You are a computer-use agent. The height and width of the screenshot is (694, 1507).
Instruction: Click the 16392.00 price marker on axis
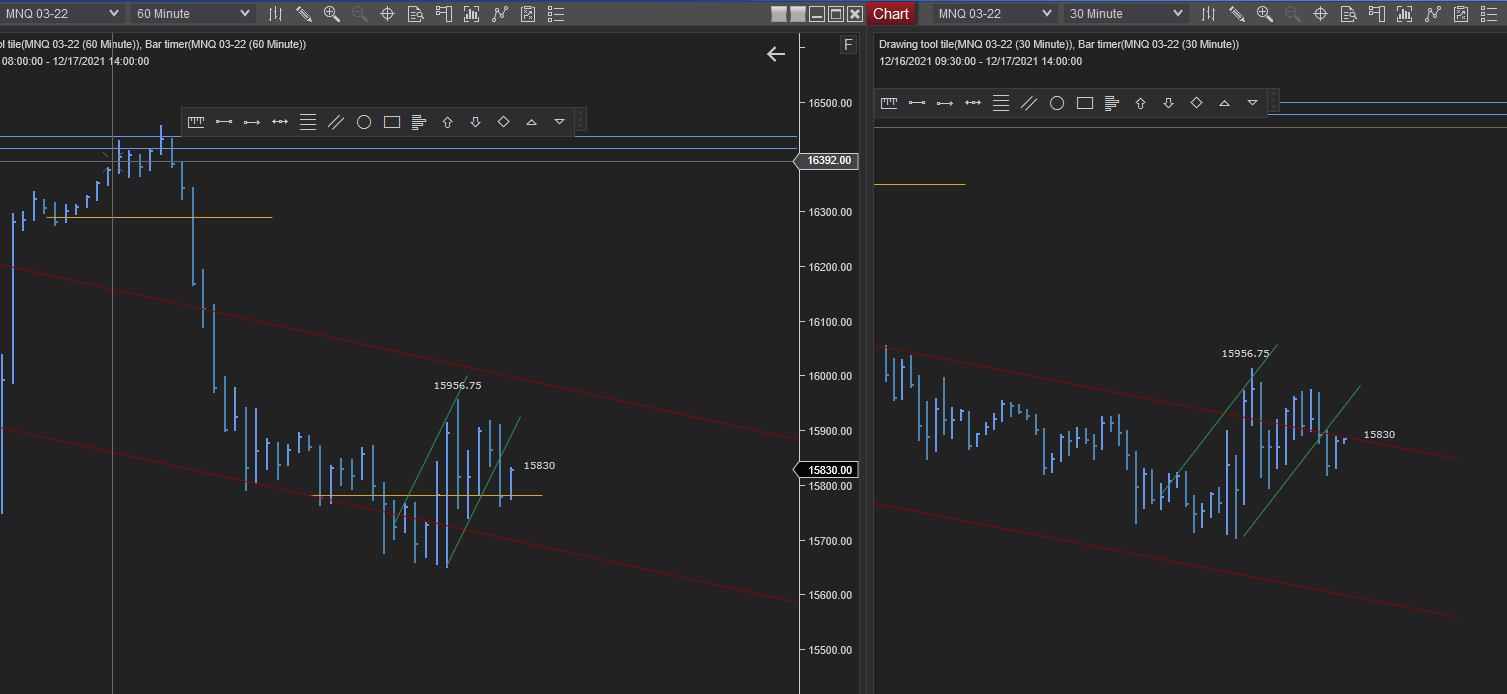pyautogui.click(x=827, y=160)
